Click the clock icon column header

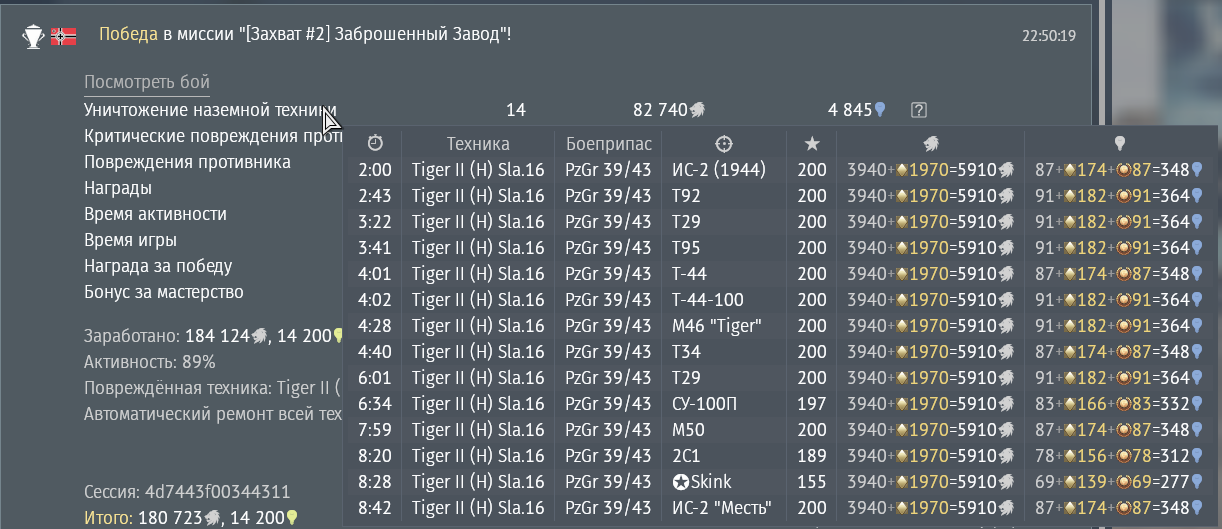pos(375,143)
